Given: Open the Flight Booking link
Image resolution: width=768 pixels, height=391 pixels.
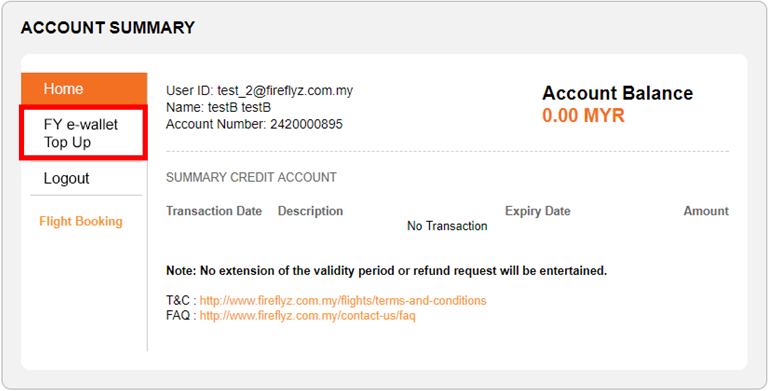Looking at the screenshot, I should pyautogui.click(x=81, y=221).
